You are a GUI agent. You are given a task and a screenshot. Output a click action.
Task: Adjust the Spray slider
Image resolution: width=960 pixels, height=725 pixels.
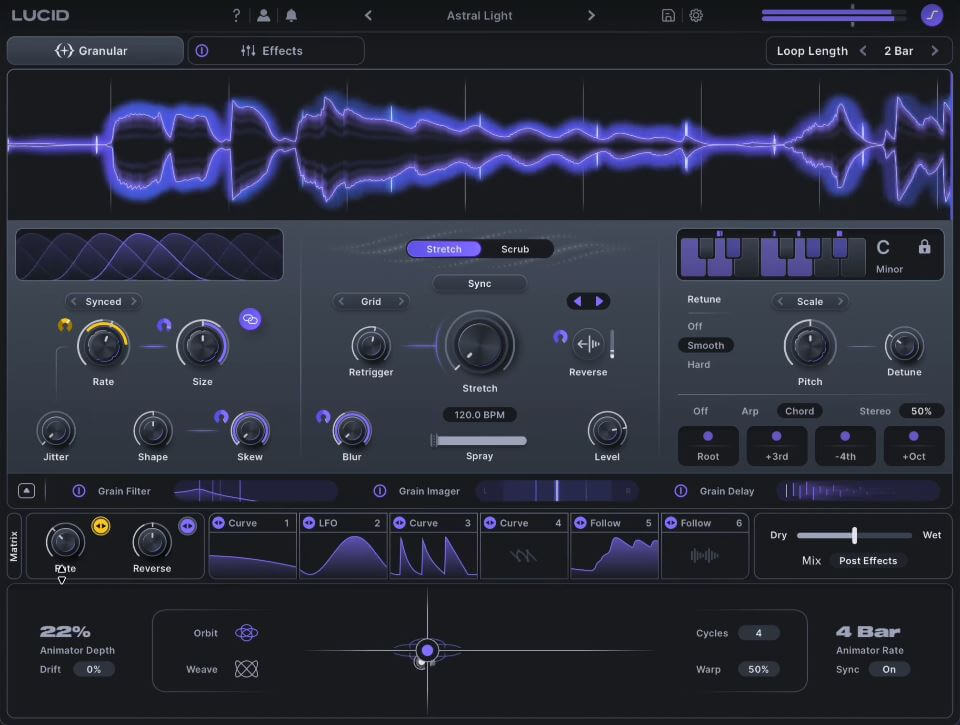[x=479, y=440]
